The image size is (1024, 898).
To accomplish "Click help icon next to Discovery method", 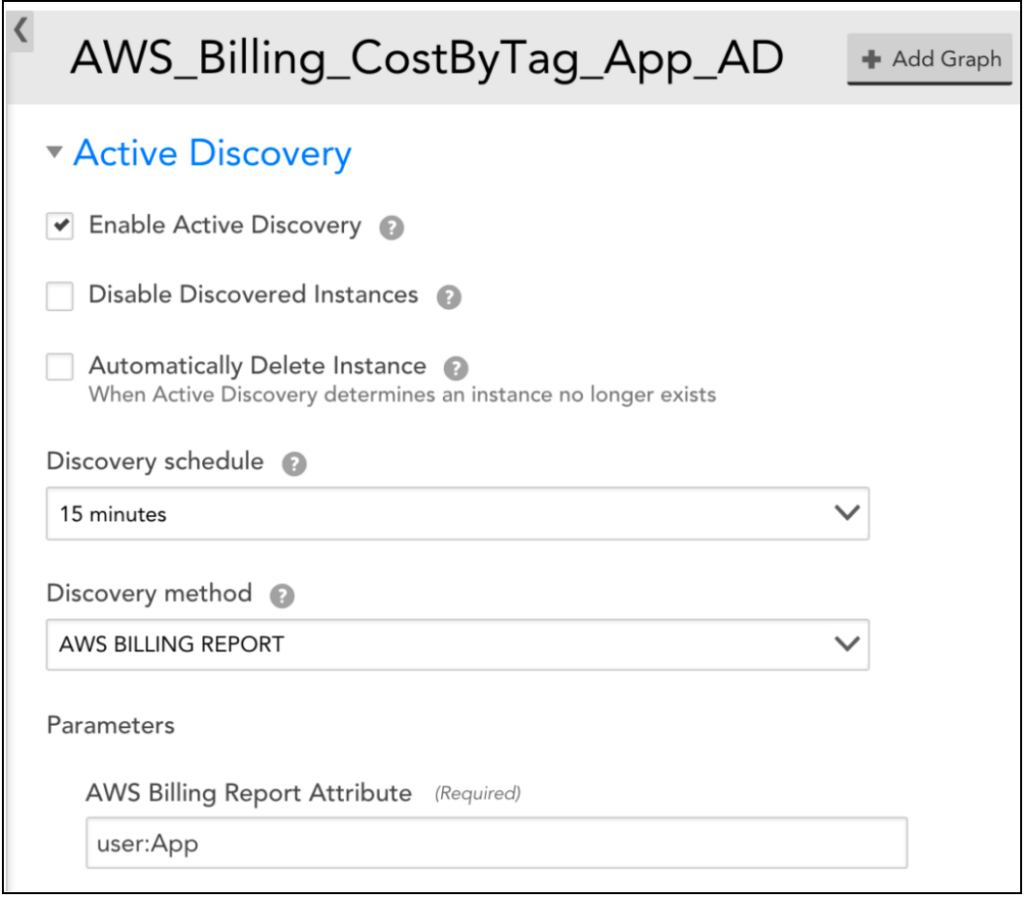I will click(282, 596).
